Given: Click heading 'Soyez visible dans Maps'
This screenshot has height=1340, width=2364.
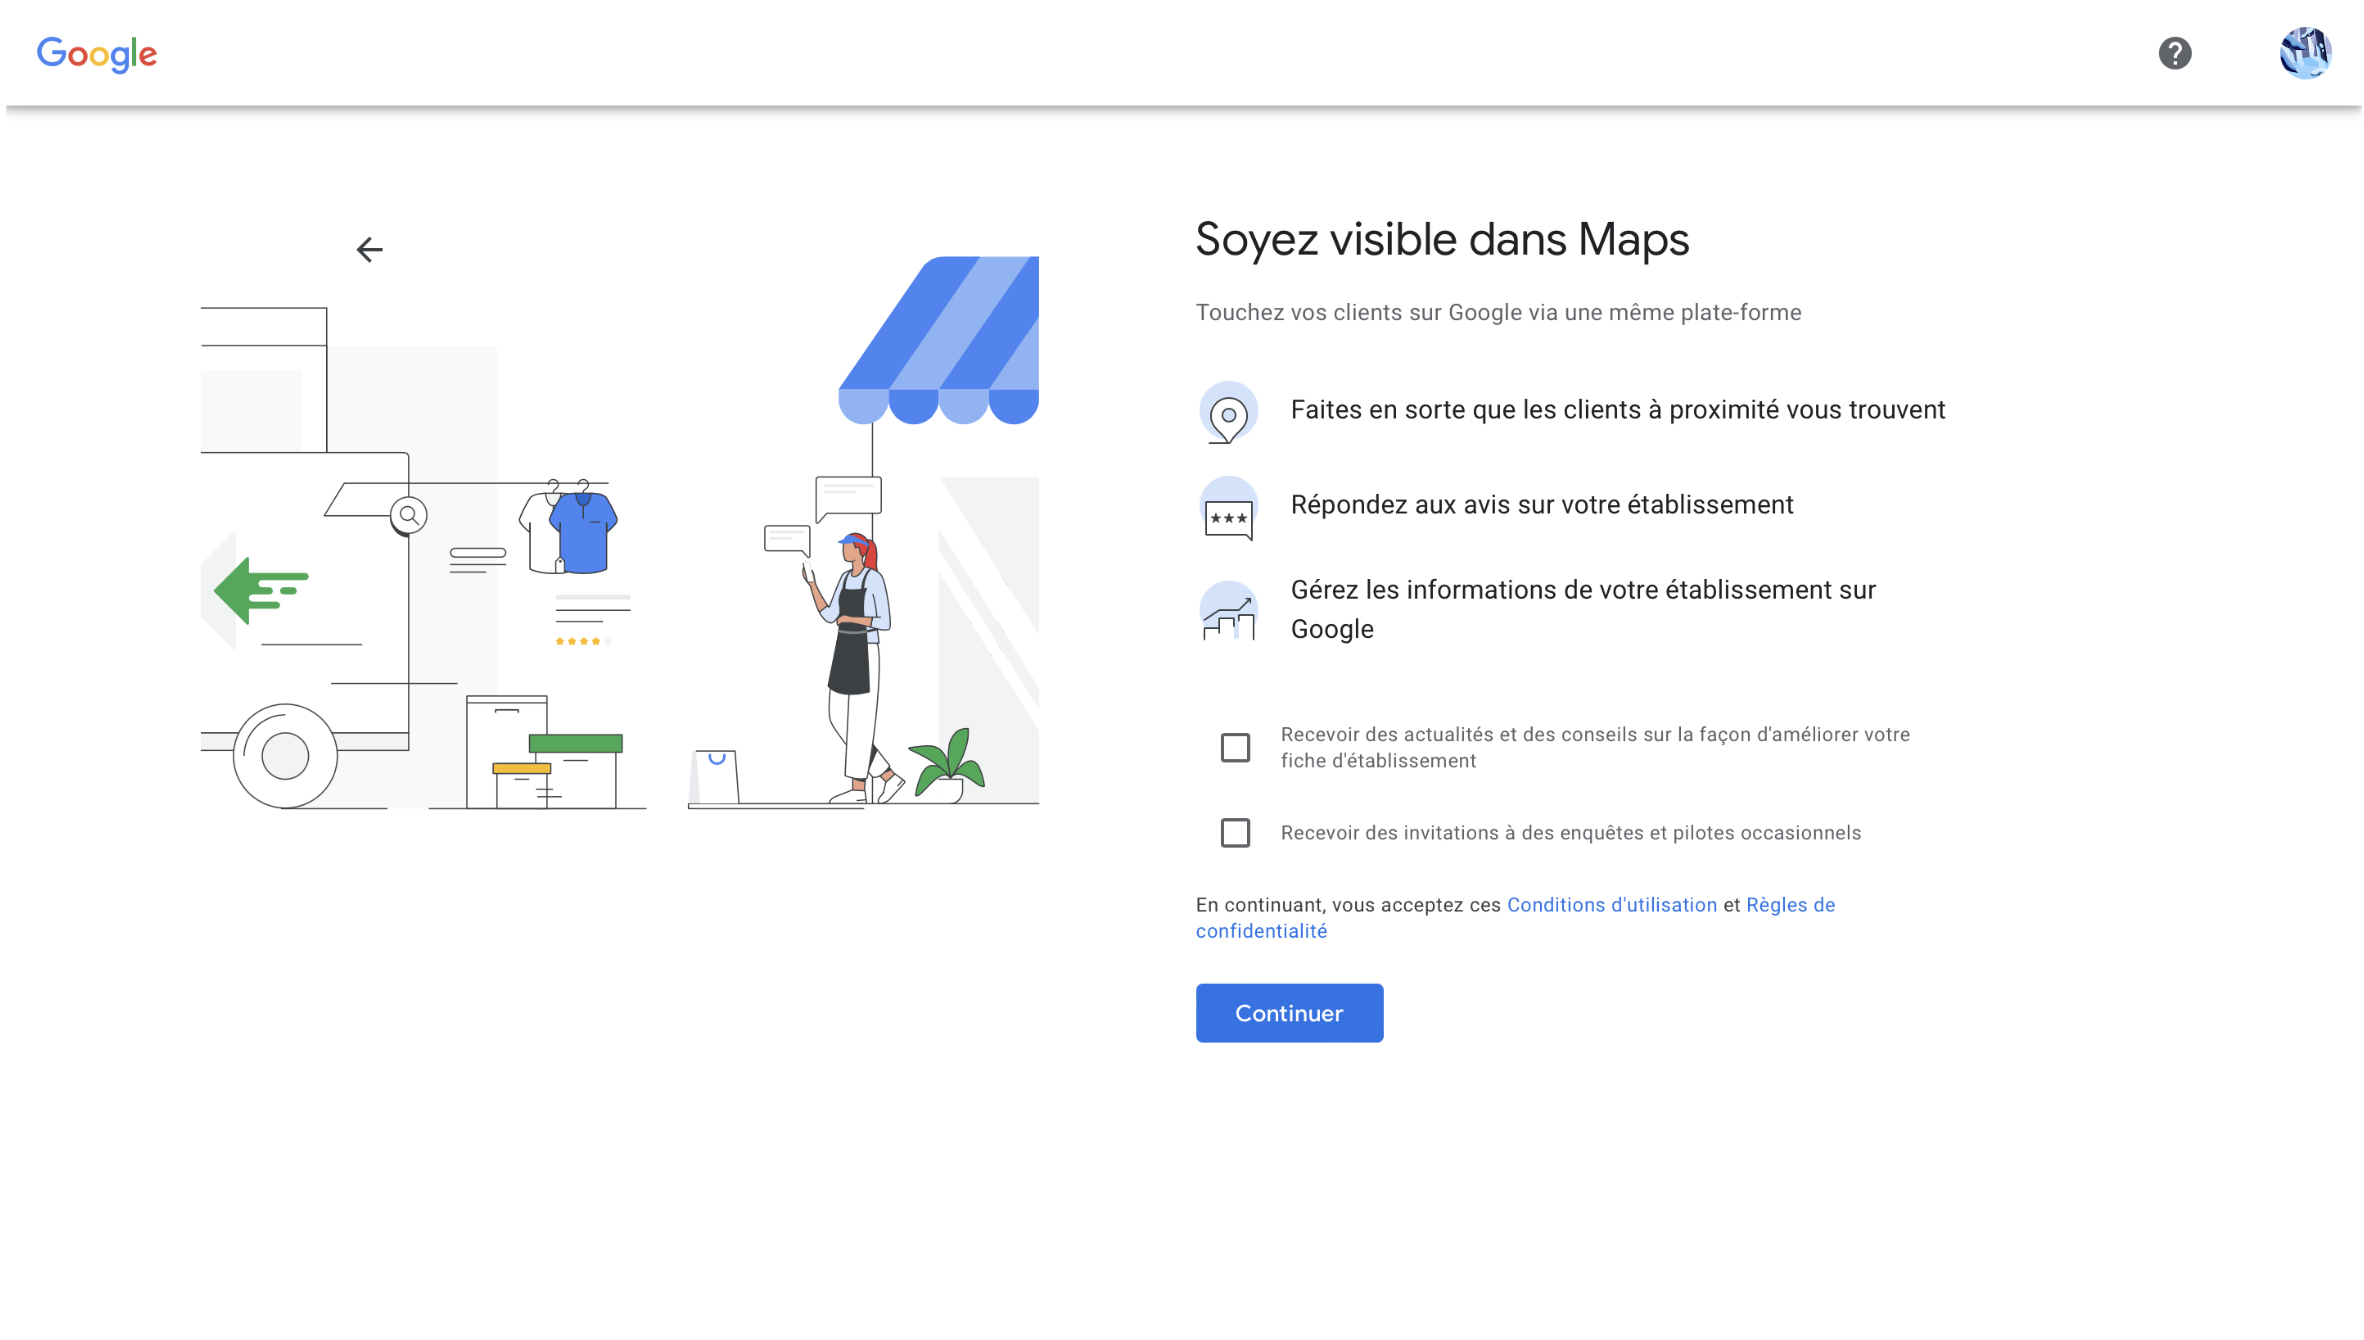Looking at the screenshot, I should (x=1442, y=240).
